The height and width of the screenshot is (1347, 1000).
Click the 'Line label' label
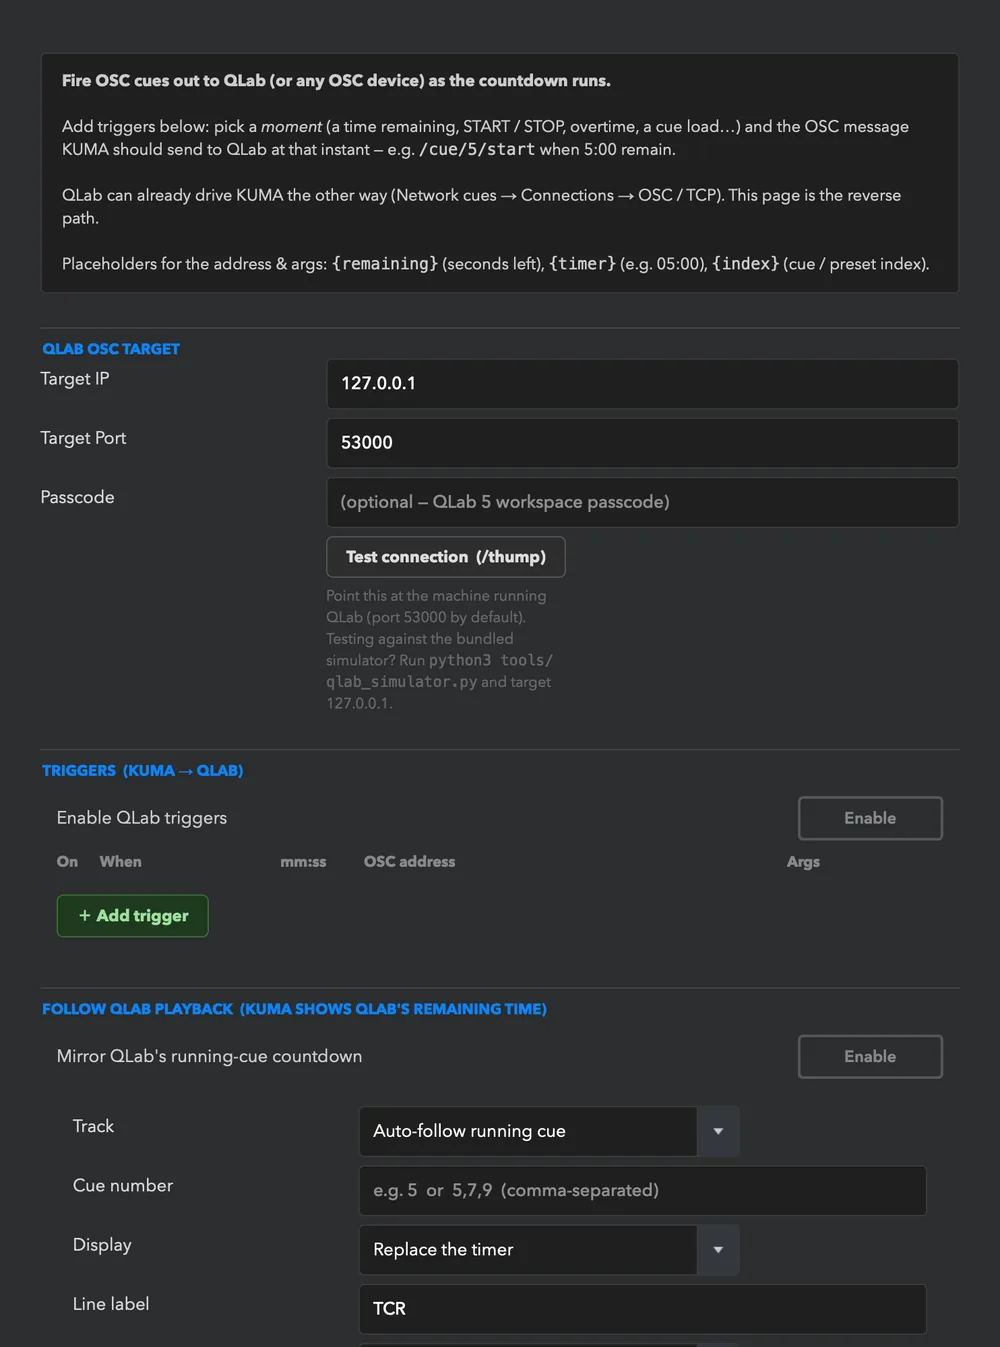111,1304
